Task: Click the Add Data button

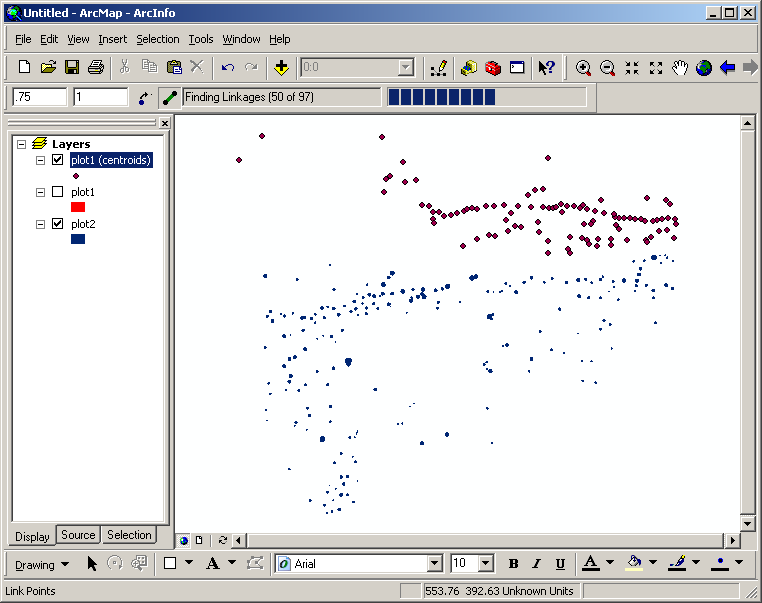Action: pyautogui.click(x=281, y=68)
